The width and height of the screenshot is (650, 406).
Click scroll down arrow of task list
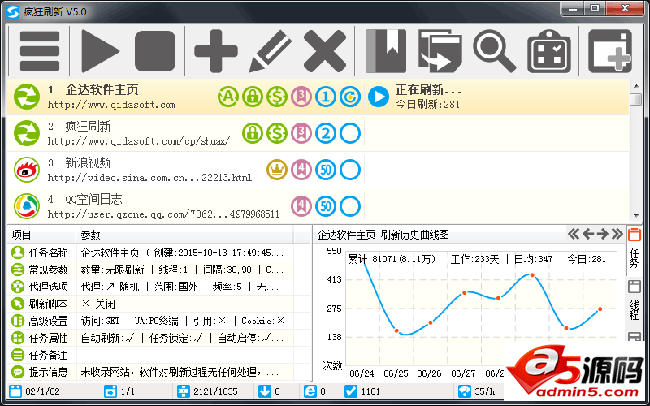tap(636, 216)
